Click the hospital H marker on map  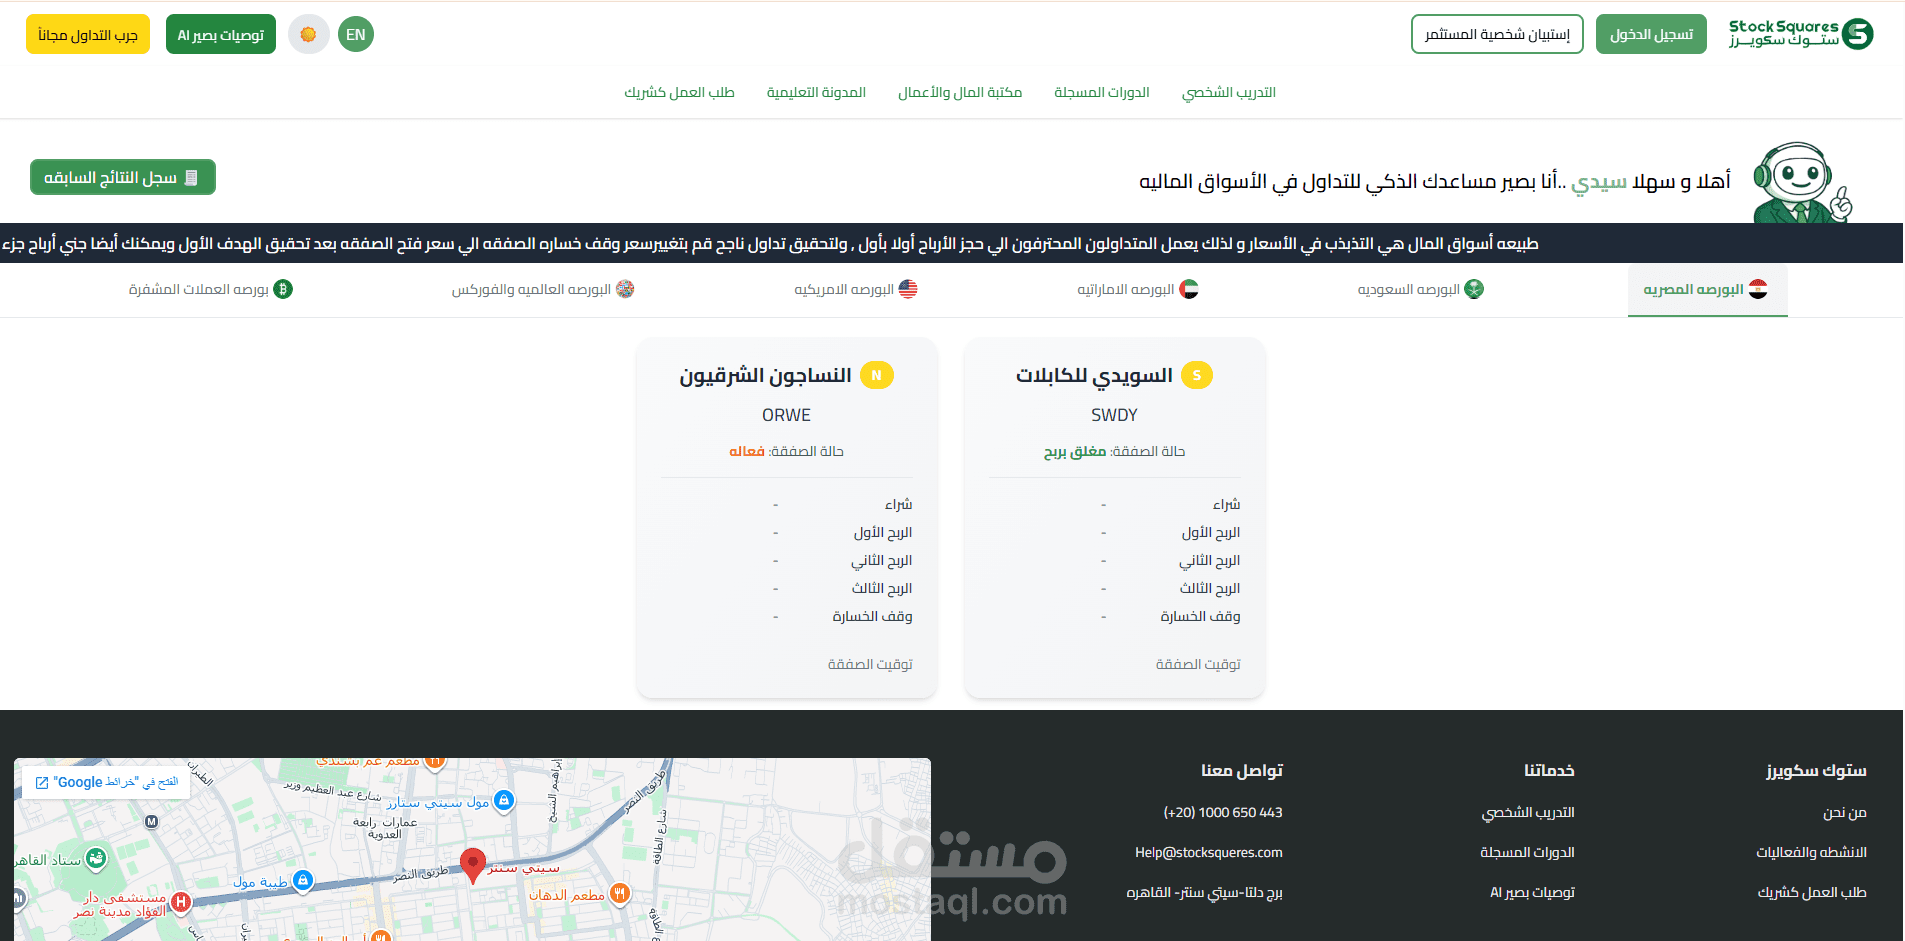pyautogui.click(x=181, y=902)
